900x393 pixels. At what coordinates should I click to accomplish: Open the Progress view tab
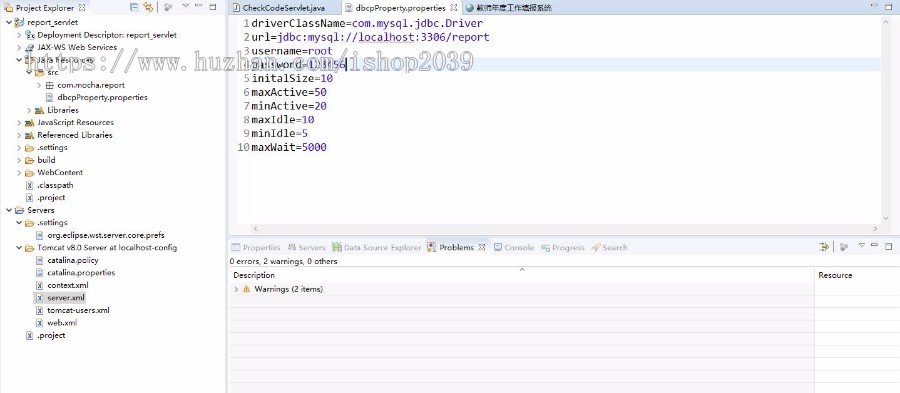(562, 248)
